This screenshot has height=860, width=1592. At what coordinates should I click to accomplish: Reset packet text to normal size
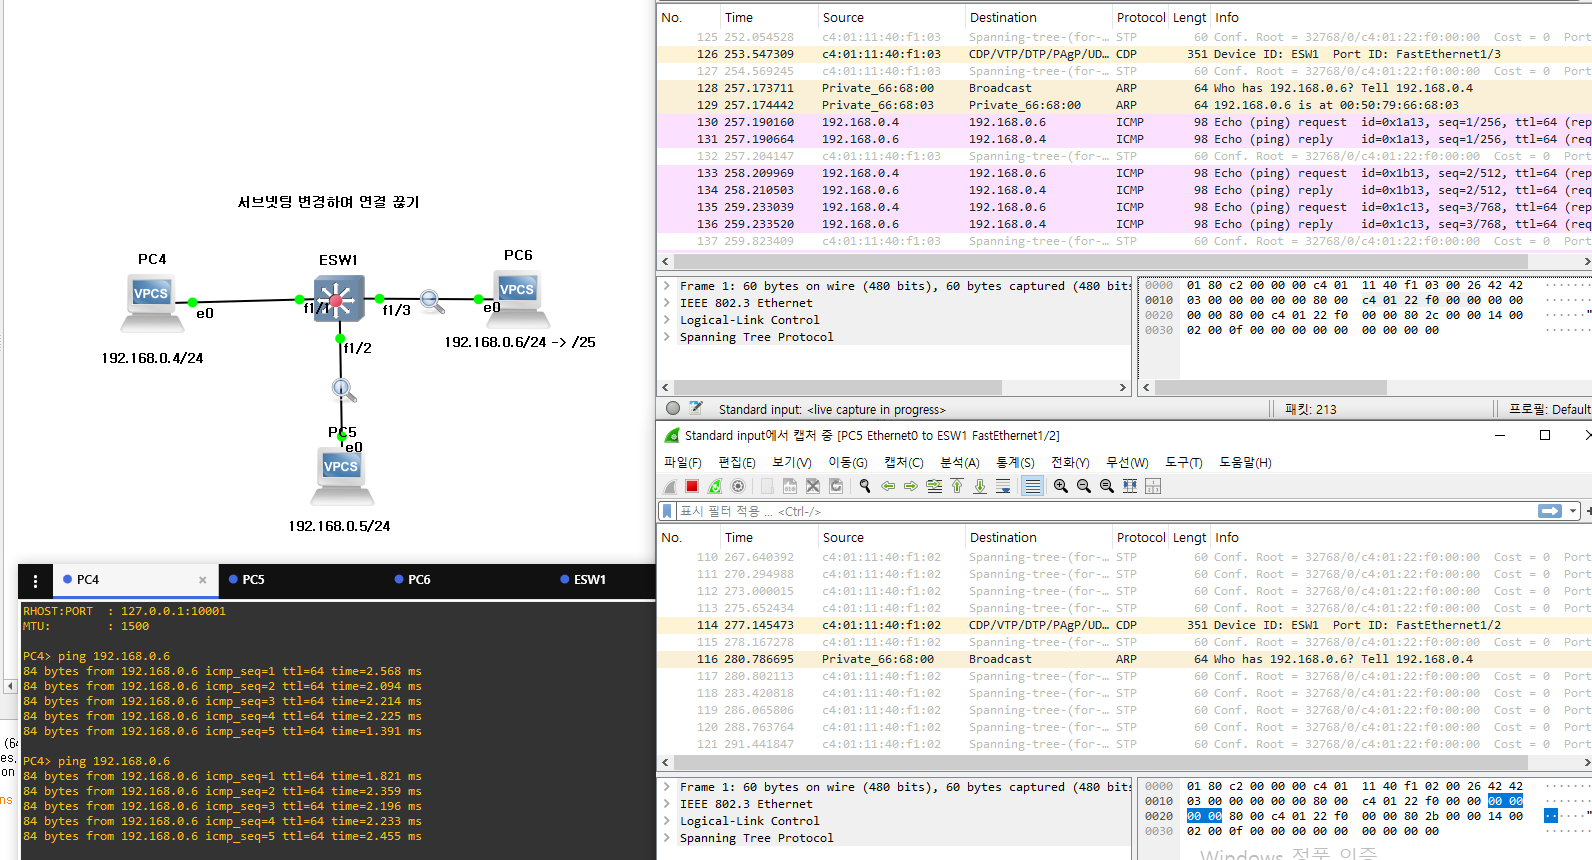point(1107,486)
